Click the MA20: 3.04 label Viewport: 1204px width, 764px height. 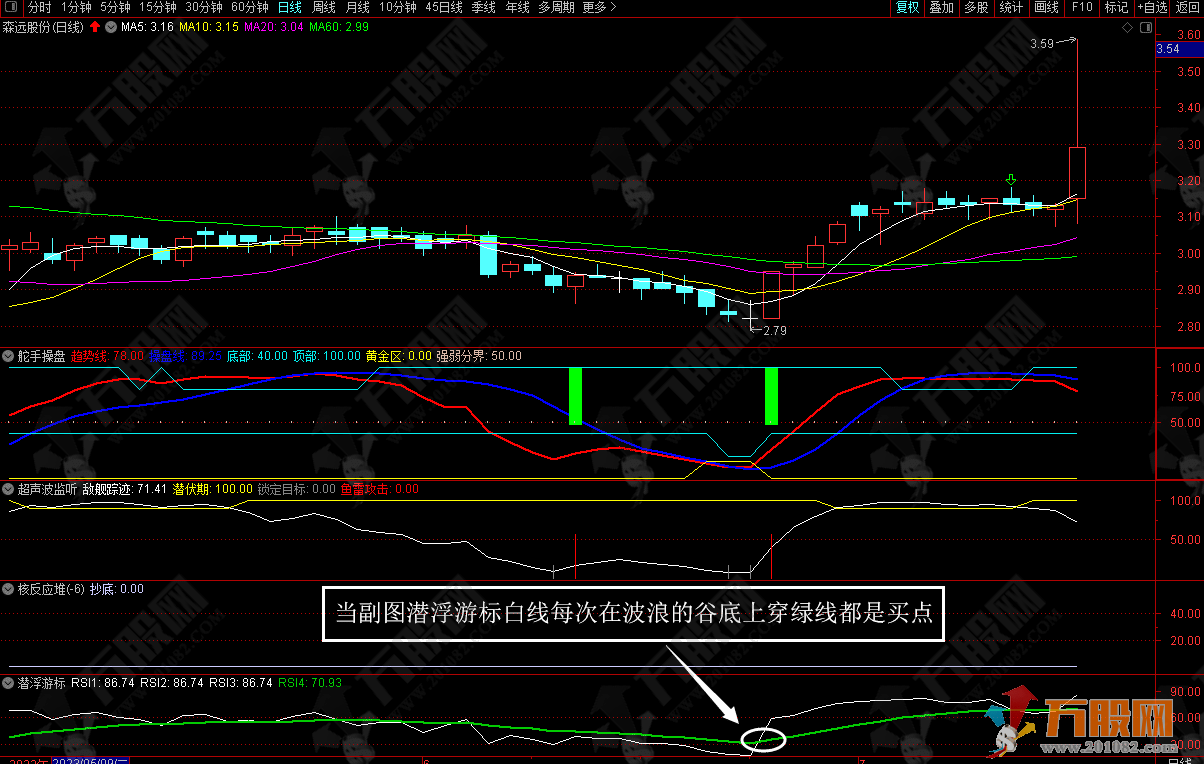274,27
